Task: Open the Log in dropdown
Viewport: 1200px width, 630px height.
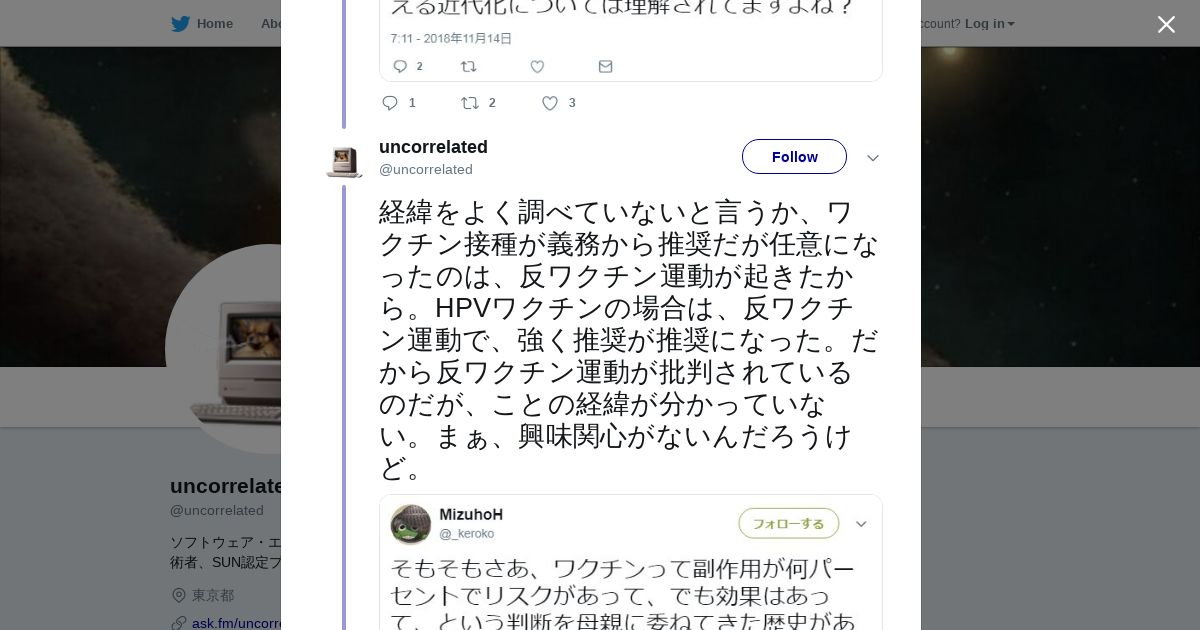Action: tap(989, 24)
